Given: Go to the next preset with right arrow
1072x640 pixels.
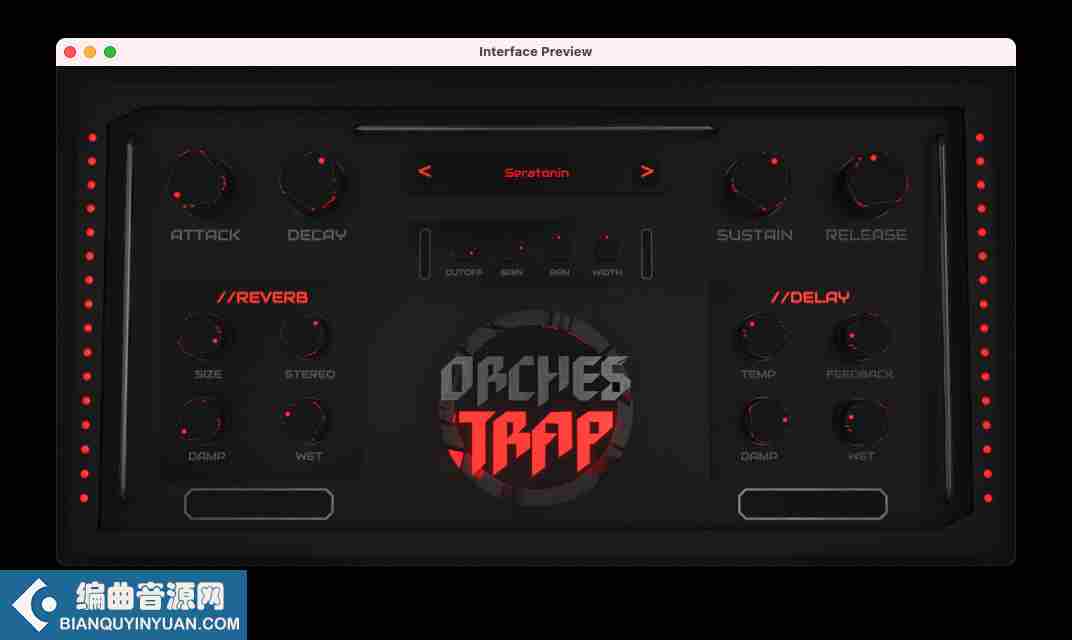Looking at the screenshot, I should pyautogui.click(x=647, y=172).
